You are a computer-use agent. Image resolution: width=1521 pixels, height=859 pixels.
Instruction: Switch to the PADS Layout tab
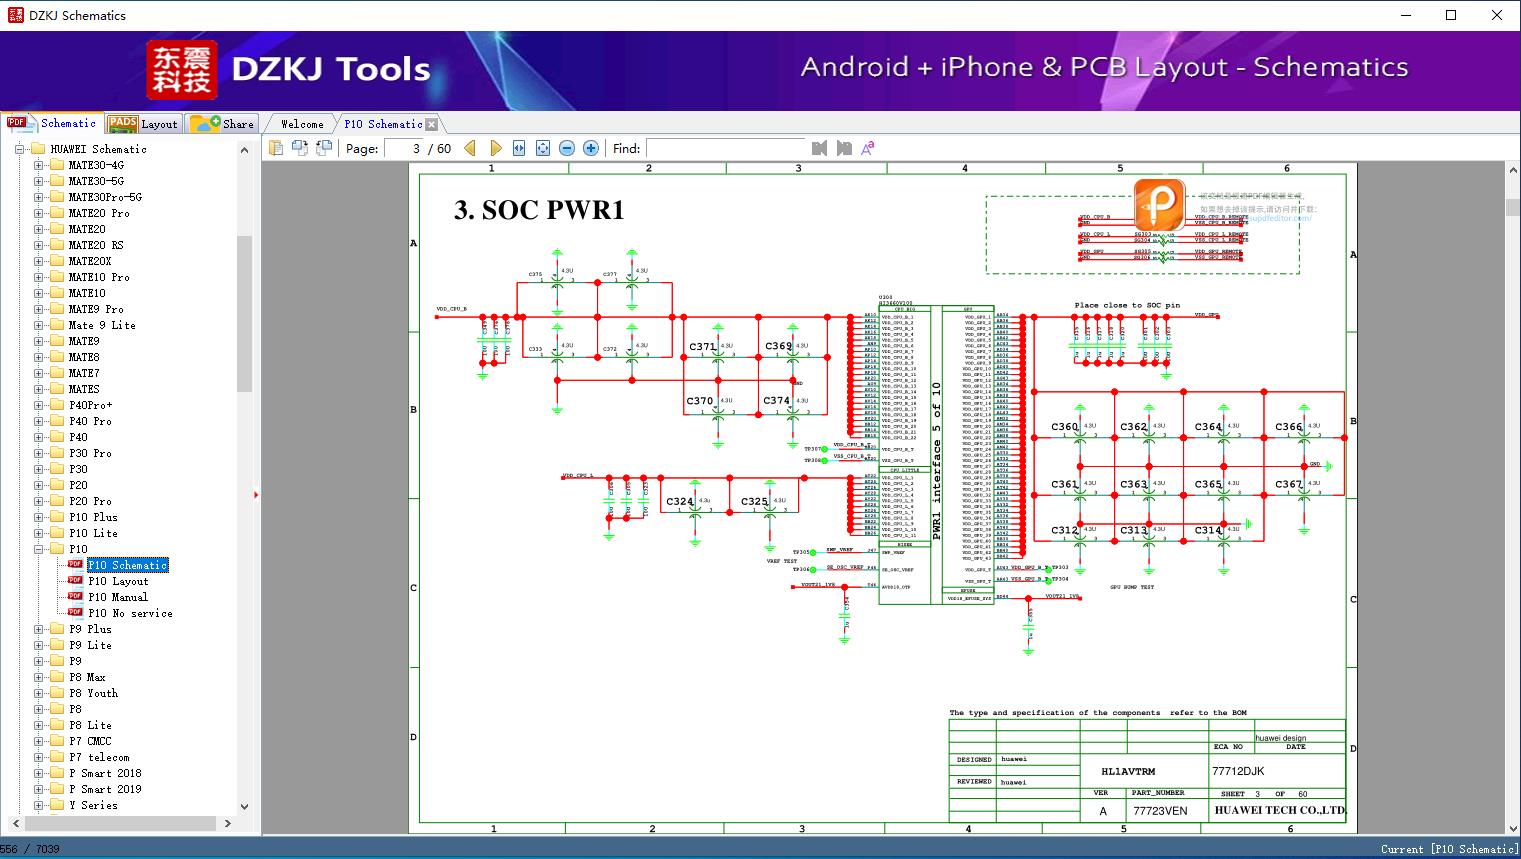pos(143,123)
